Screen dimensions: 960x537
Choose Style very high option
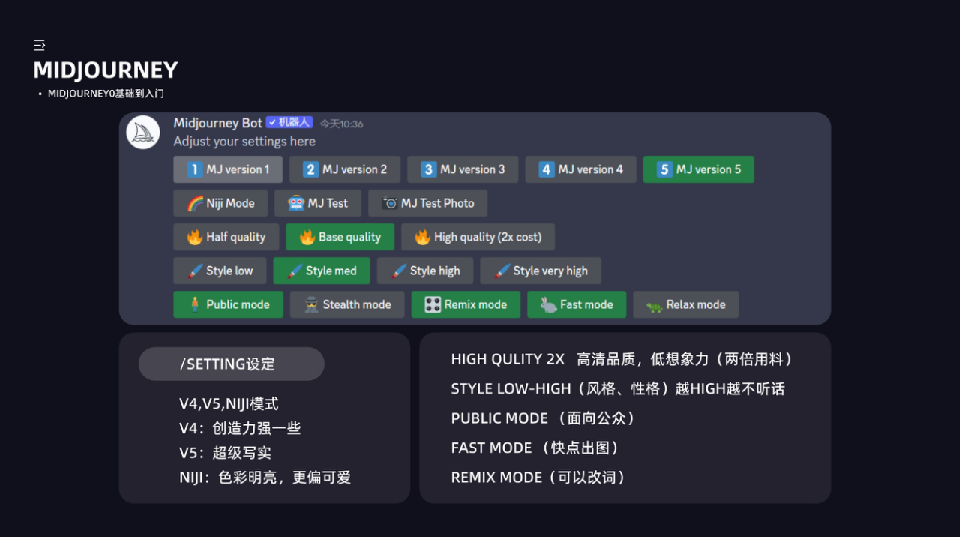[540, 271]
